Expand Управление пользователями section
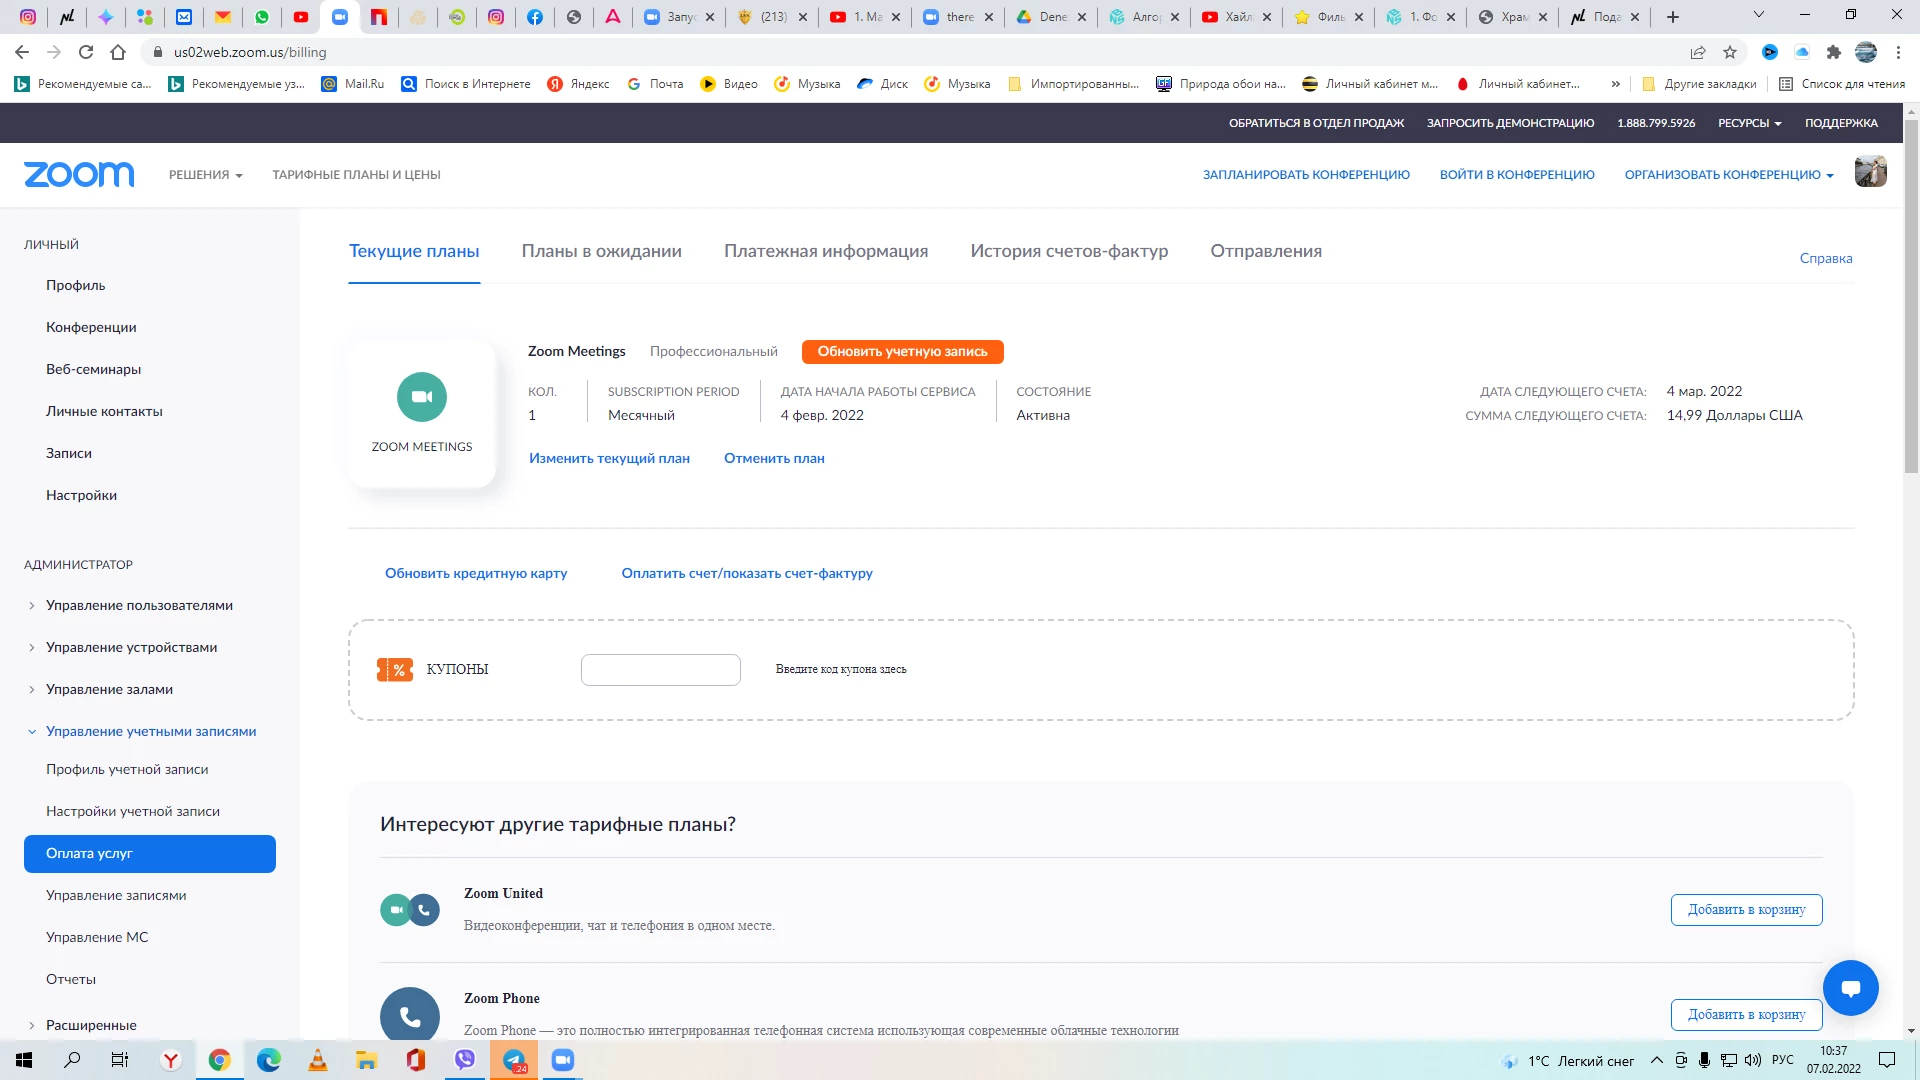 click(x=139, y=605)
